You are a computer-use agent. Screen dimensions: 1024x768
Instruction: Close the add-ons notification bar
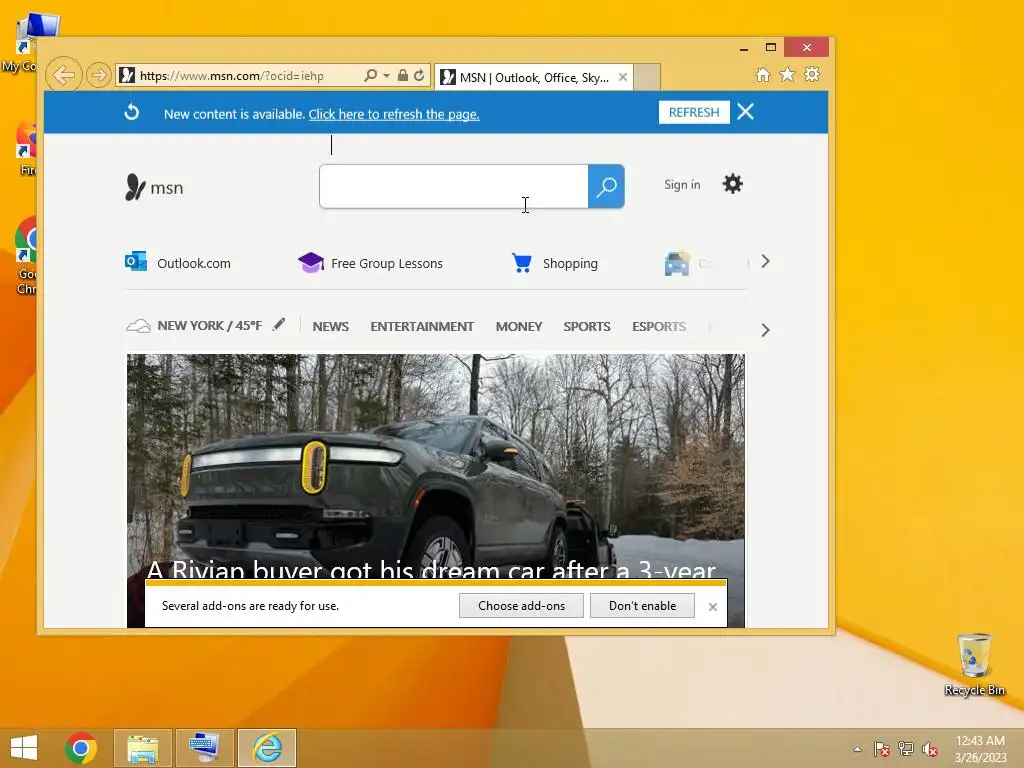coord(712,607)
